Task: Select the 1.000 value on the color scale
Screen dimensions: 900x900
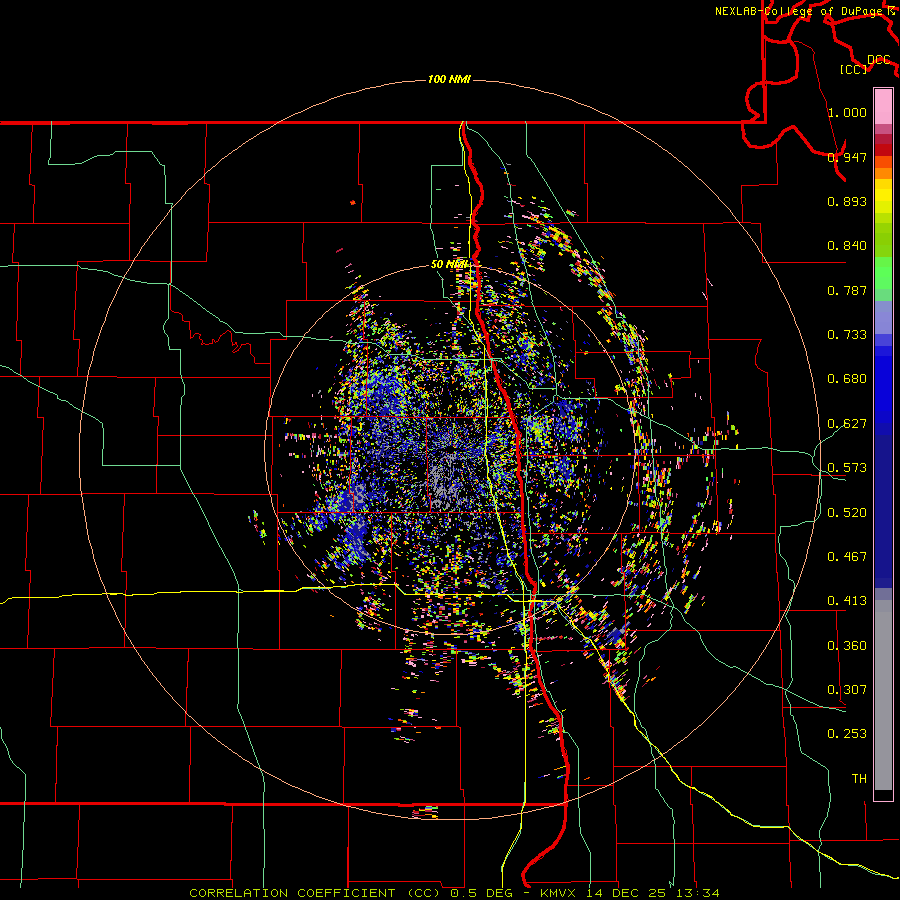Action: point(847,112)
